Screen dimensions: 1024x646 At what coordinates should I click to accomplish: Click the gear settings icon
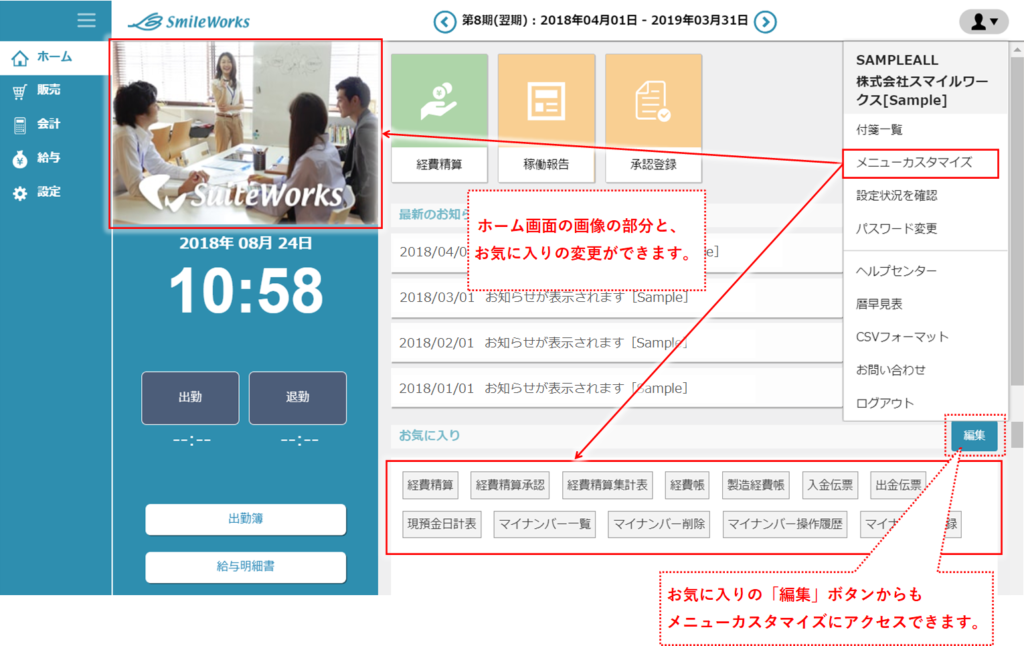coord(20,193)
